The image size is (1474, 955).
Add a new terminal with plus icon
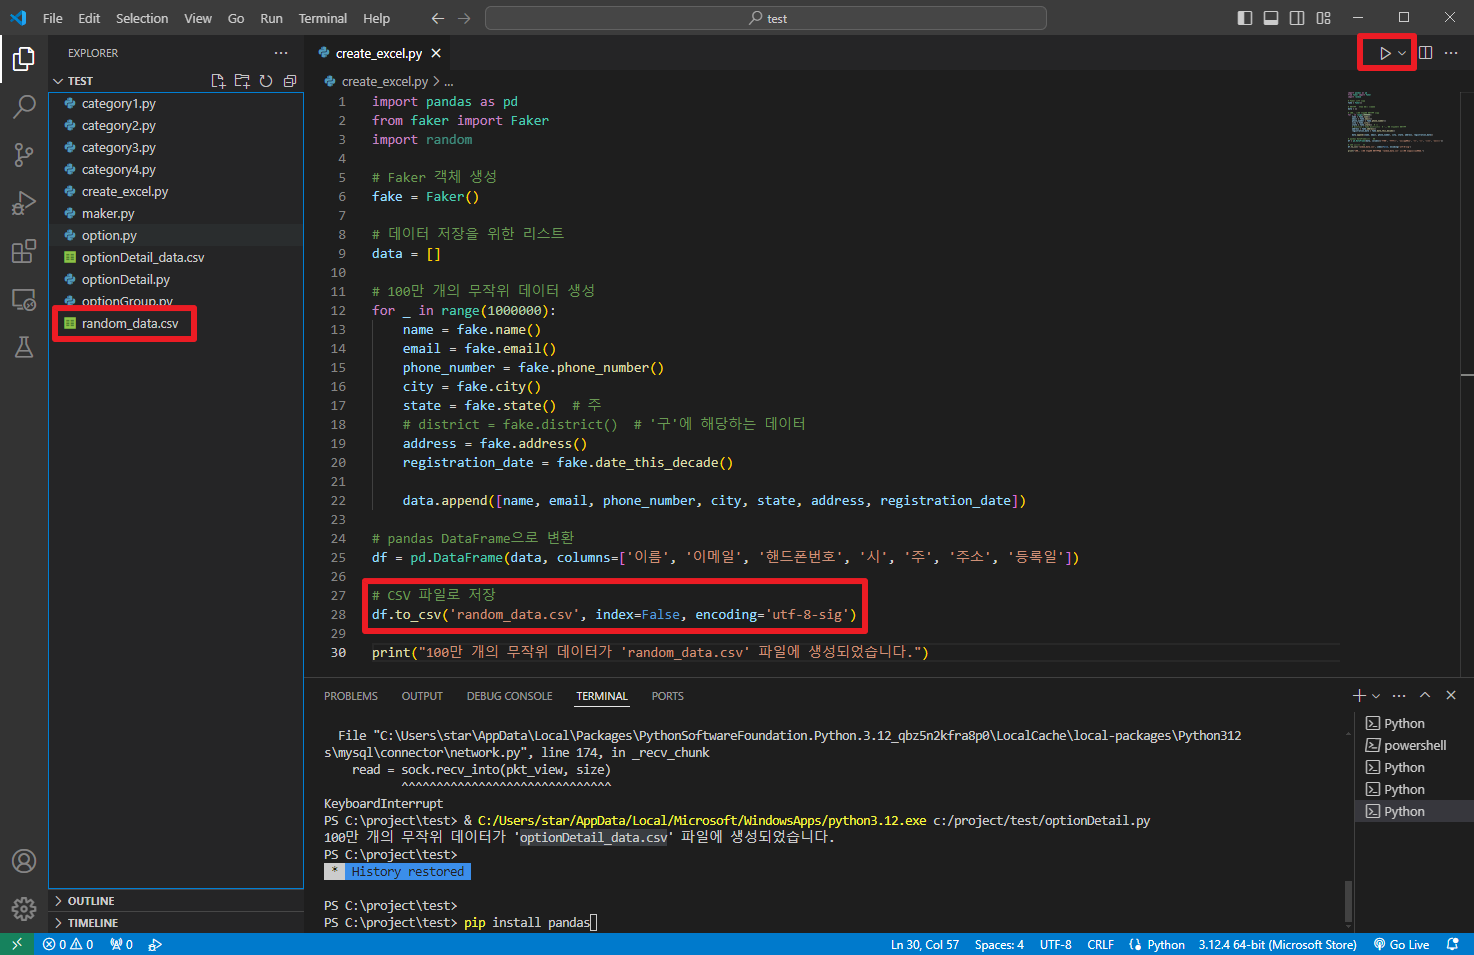(x=1359, y=695)
